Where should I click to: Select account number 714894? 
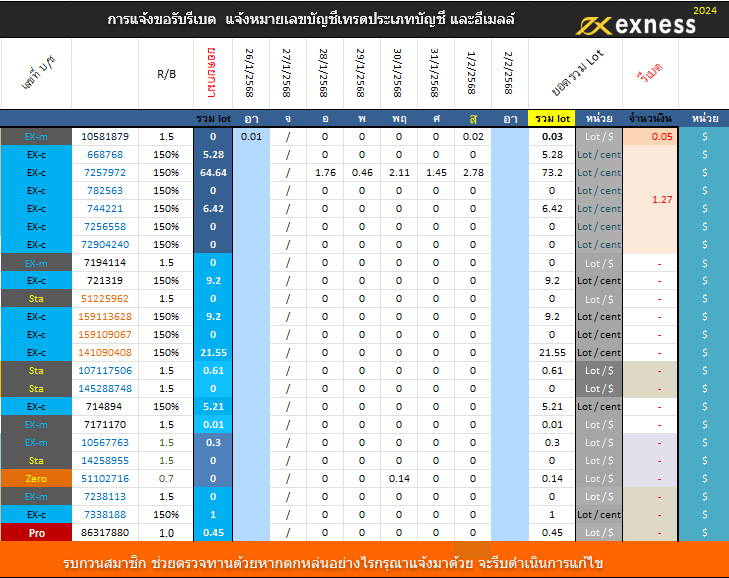point(104,406)
